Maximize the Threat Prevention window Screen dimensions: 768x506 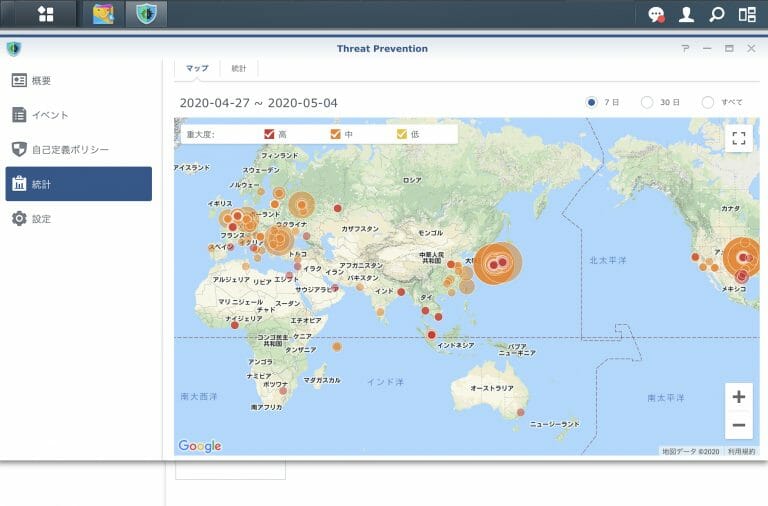point(729,48)
